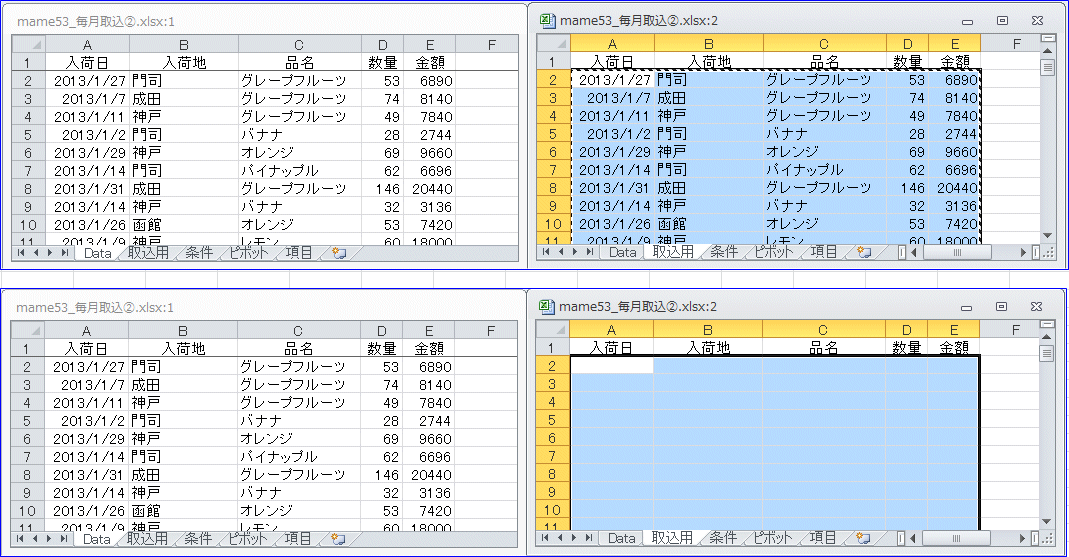Horizontal scroll right arrow in upper-right window
Viewport: 1069px width, 557px height.
[1023, 252]
